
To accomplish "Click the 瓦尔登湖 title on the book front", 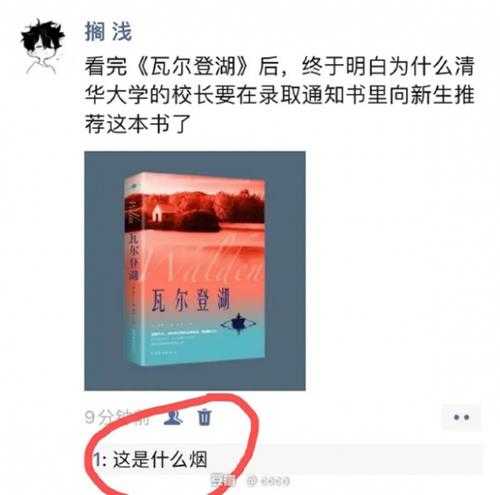I will pos(191,301).
